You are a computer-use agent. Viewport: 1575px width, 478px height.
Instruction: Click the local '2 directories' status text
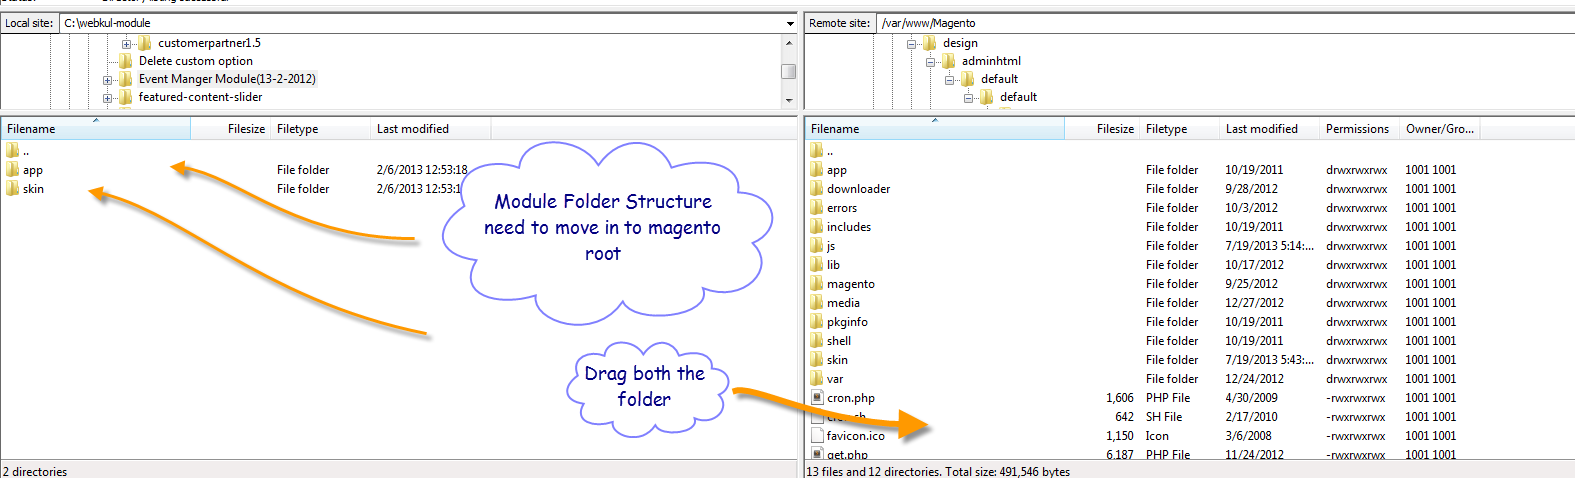(35, 471)
